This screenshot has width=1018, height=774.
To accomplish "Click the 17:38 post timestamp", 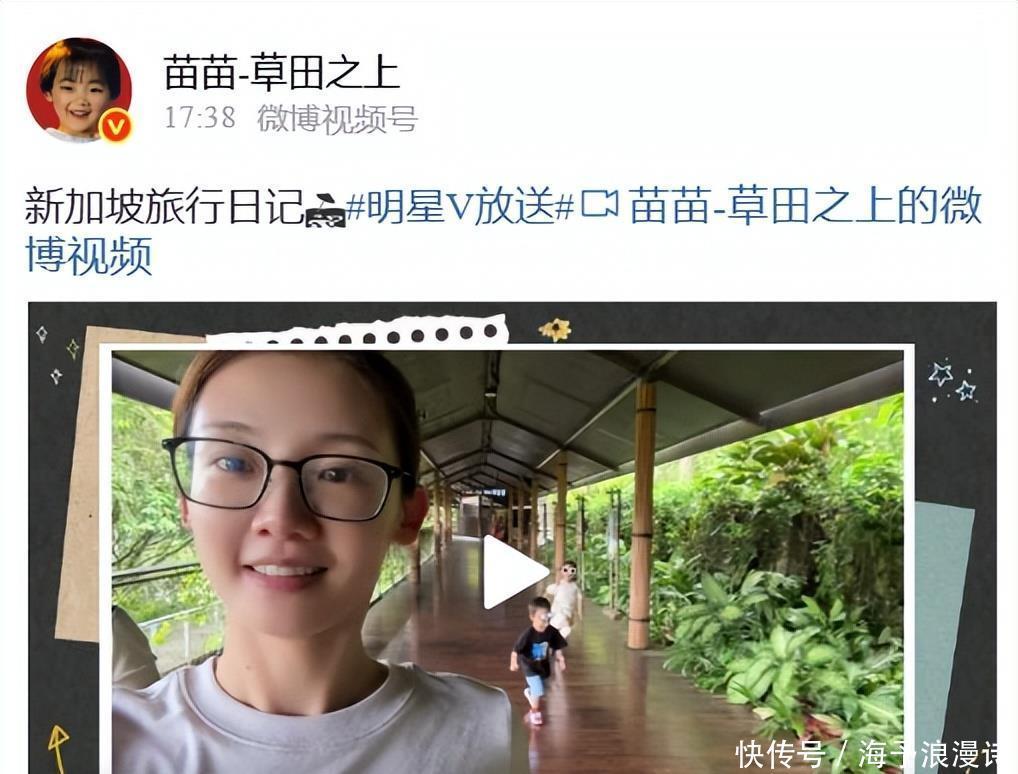I will tap(199, 118).
